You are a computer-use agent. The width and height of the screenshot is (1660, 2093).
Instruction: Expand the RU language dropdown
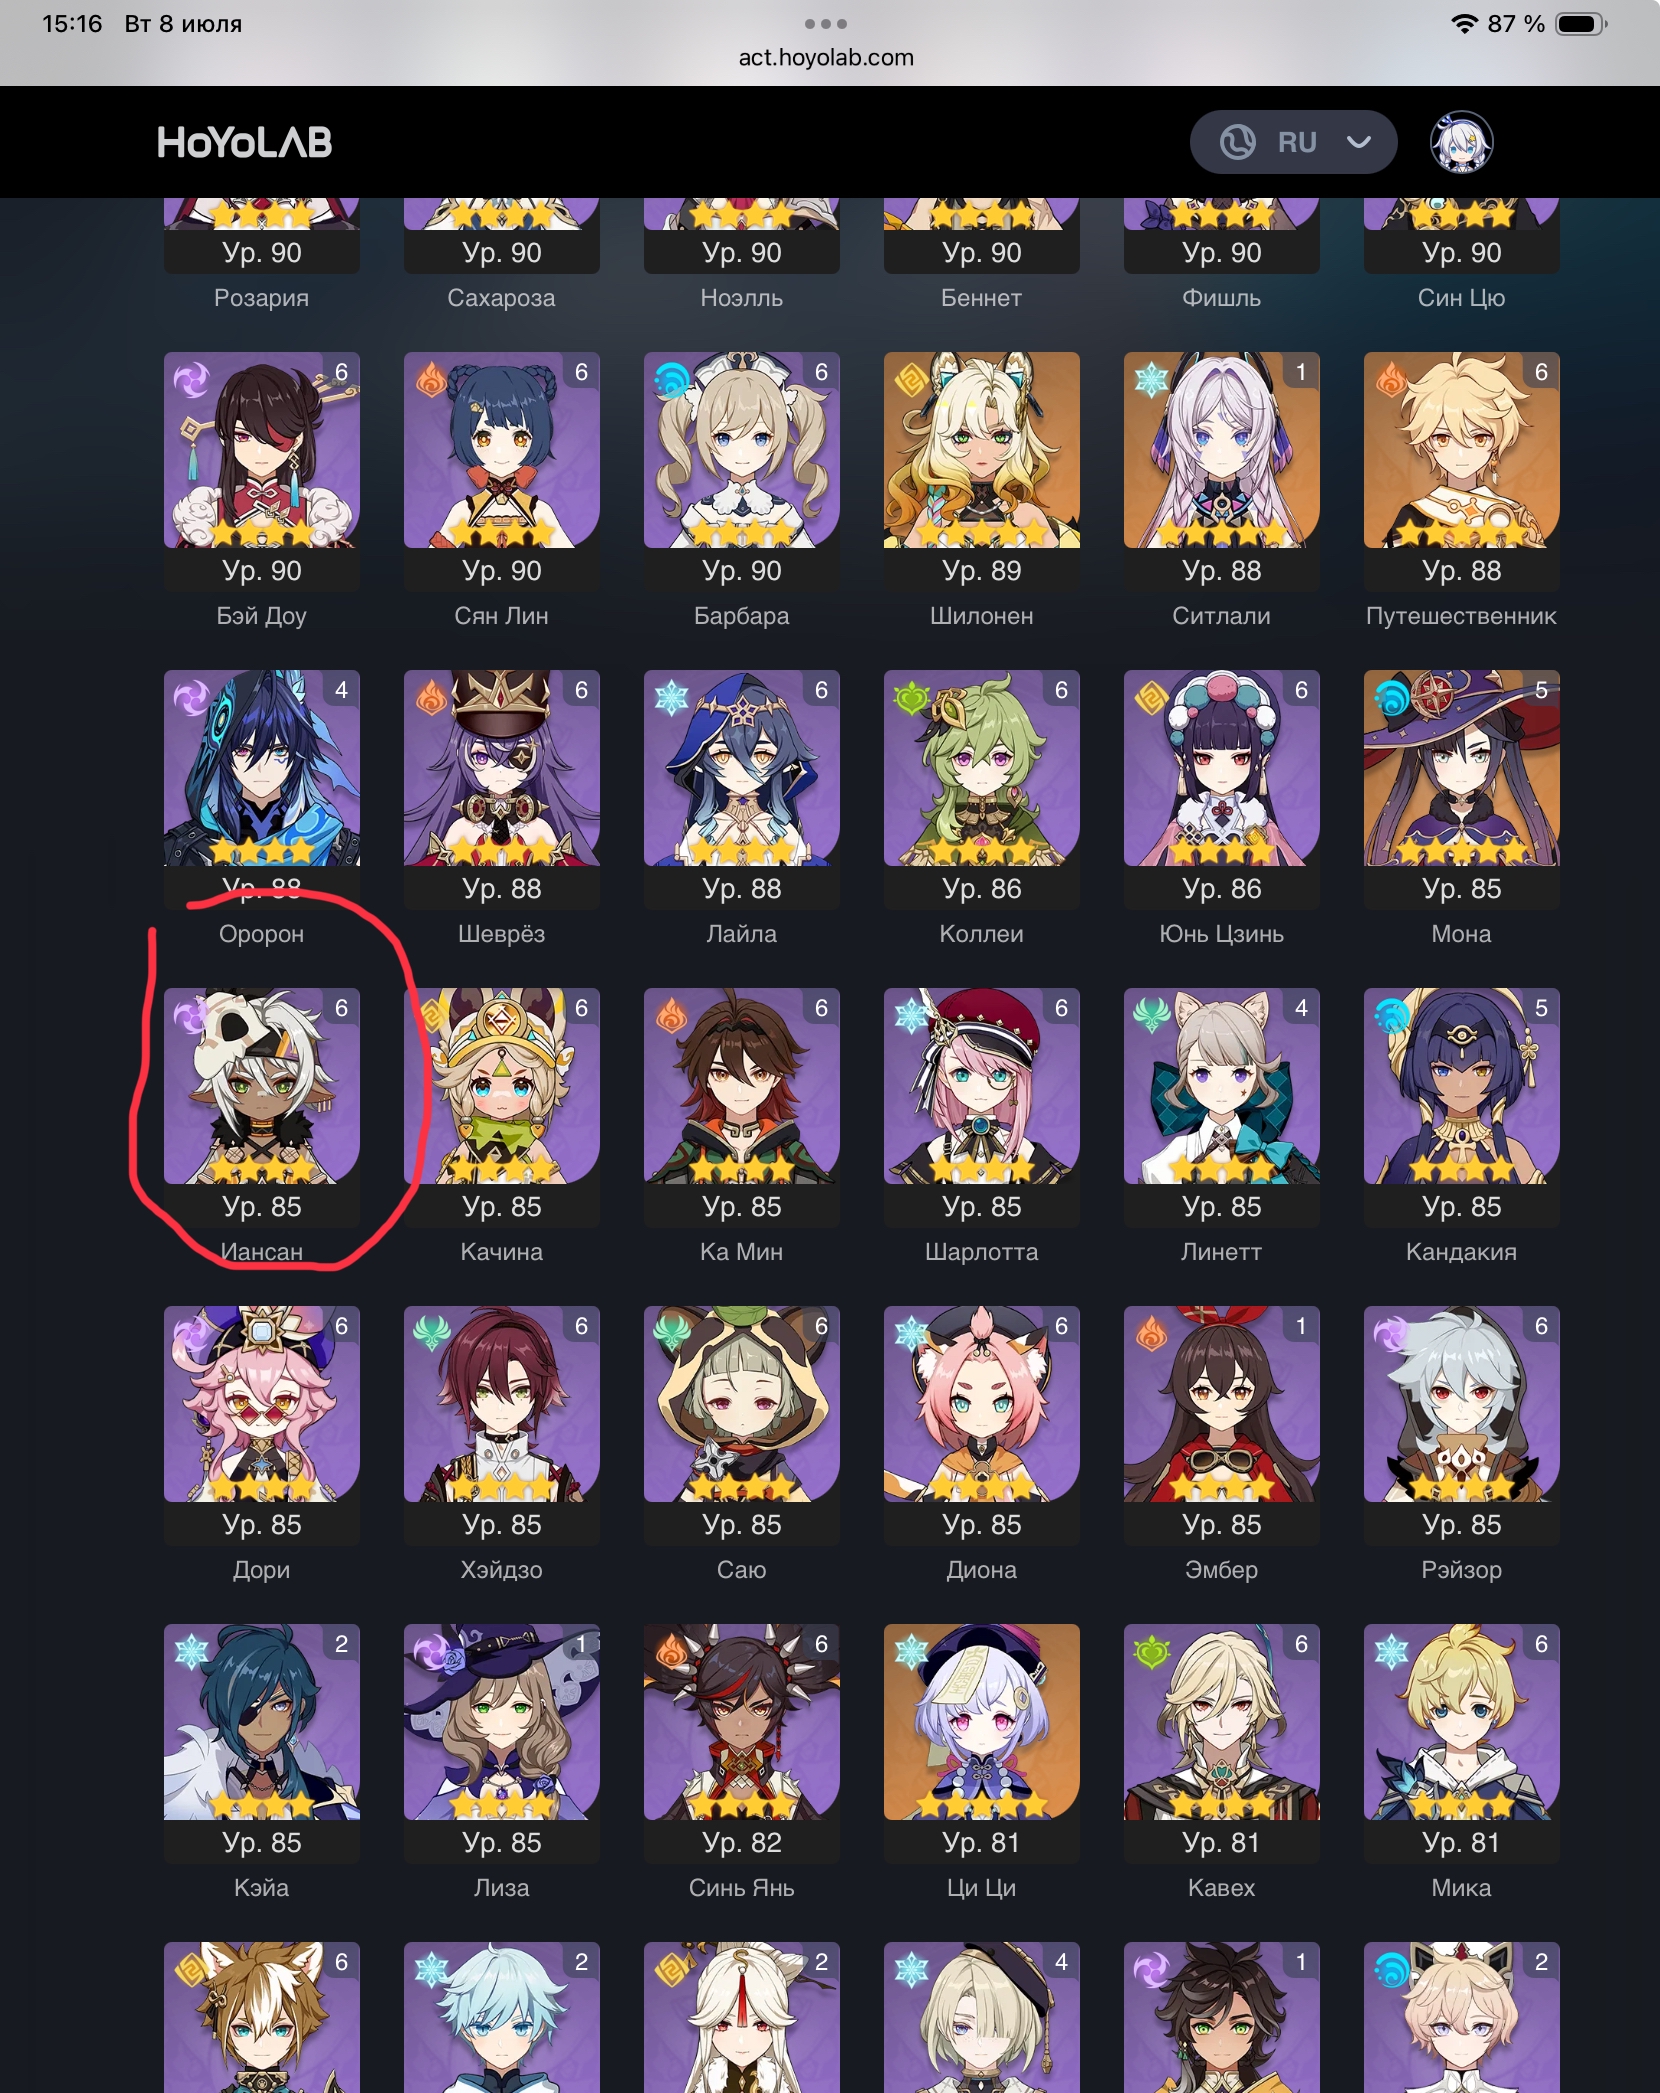click(1293, 142)
